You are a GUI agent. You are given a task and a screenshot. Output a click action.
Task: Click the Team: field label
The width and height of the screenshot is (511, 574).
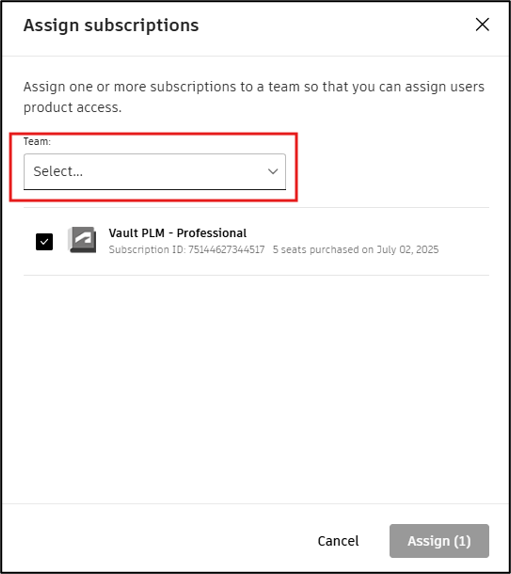pyautogui.click(x=37, y=141)
